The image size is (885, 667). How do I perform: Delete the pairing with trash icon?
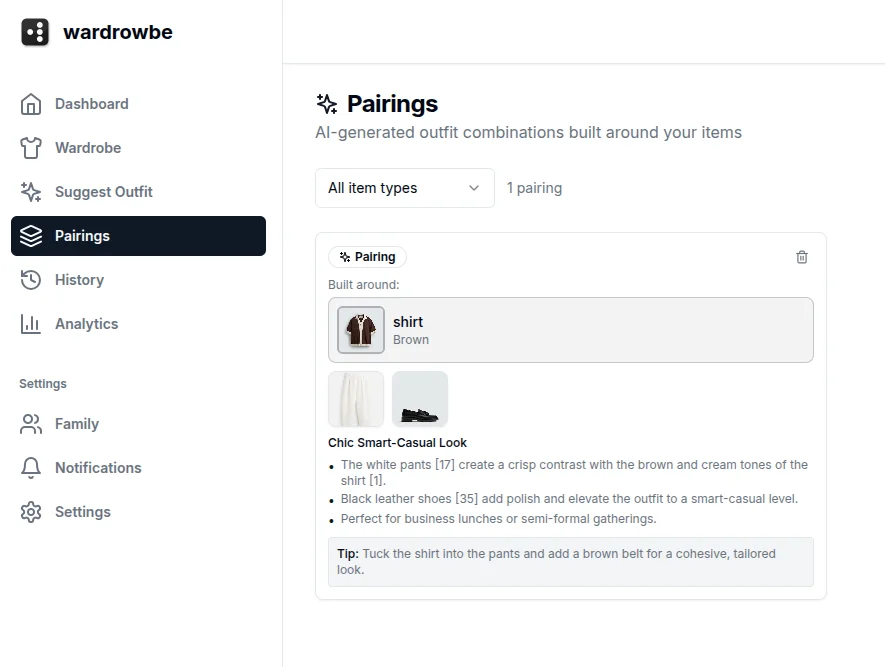[802, 257]
